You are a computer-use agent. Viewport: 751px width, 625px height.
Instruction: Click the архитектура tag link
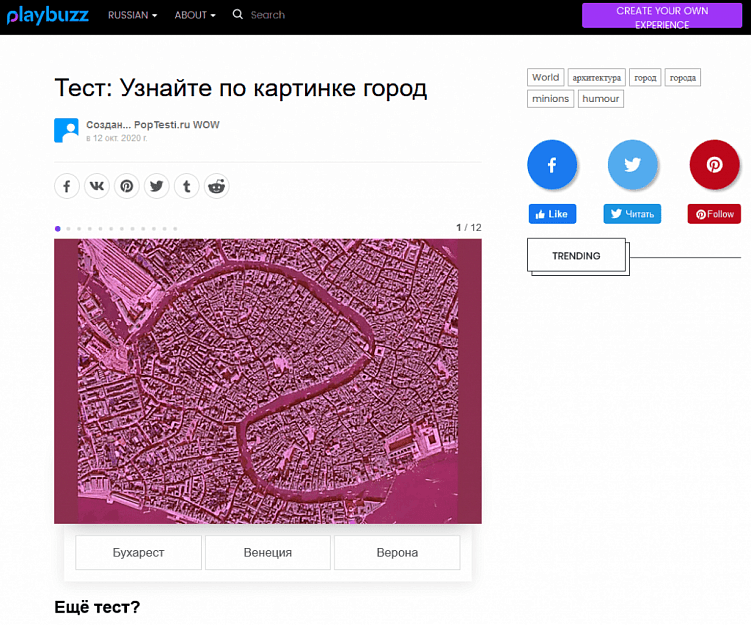(598, 77)
